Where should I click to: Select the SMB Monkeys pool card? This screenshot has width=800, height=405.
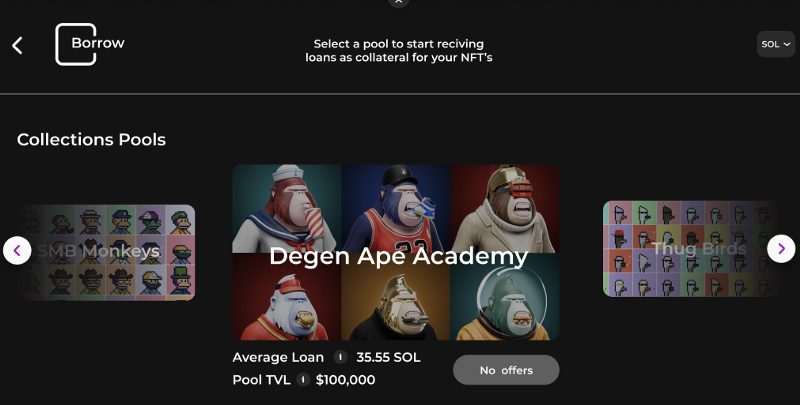tap(108, 252)
